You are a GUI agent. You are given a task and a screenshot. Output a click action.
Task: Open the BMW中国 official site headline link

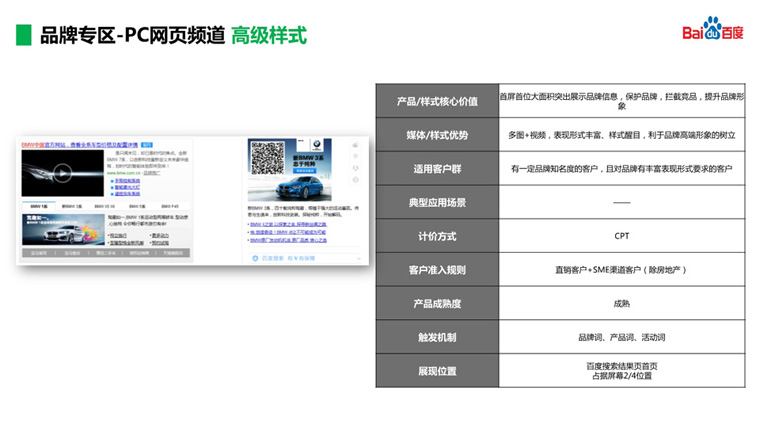click(x=80, y=144)
